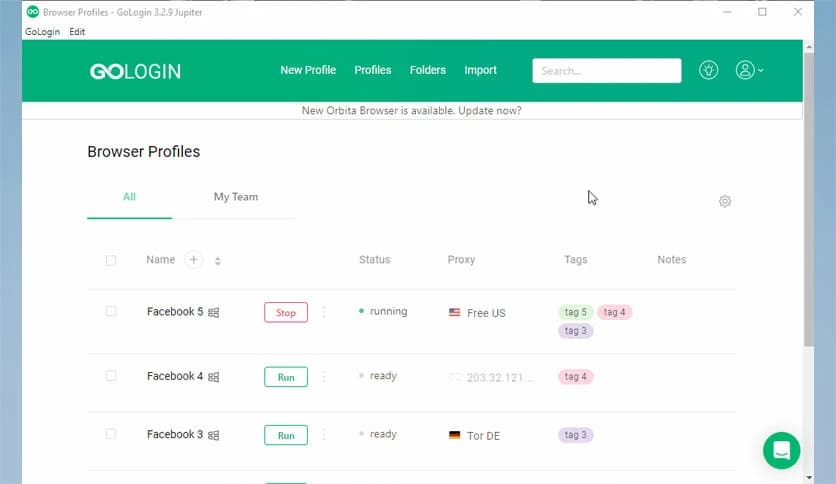Open three-dot menu for Facebook 4
The image size is (836, 484).
[x=323, y=377]
